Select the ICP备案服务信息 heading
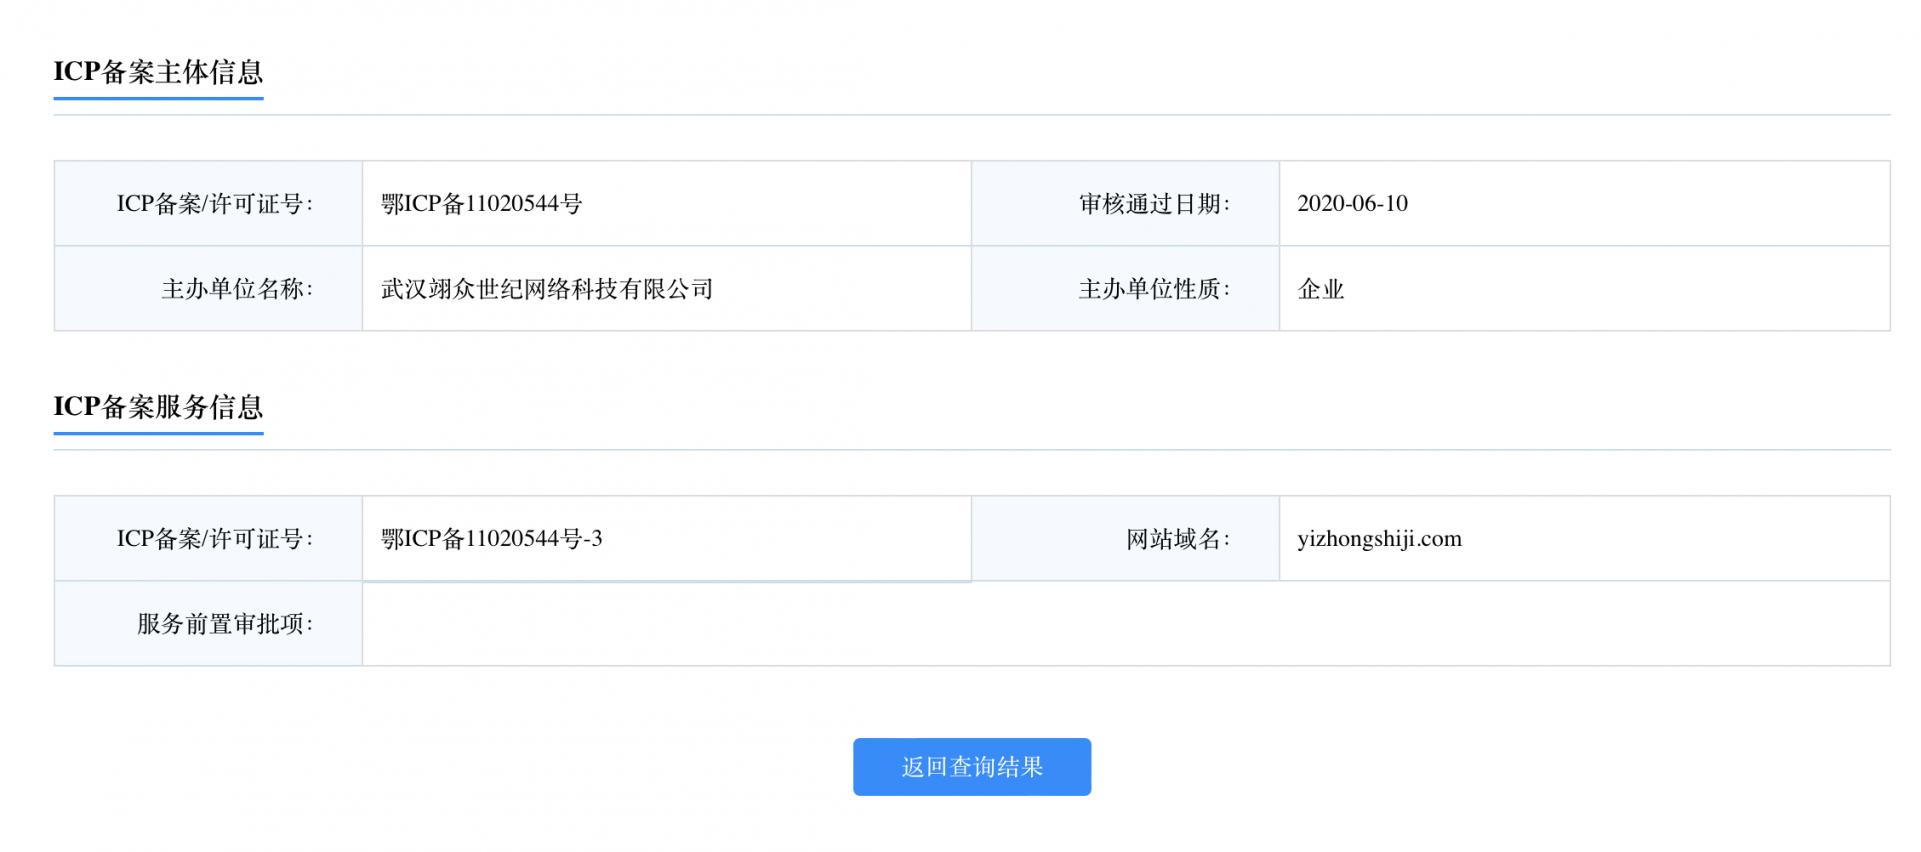The height and width of the screenshot is (852, 1921). coord(158,407)
